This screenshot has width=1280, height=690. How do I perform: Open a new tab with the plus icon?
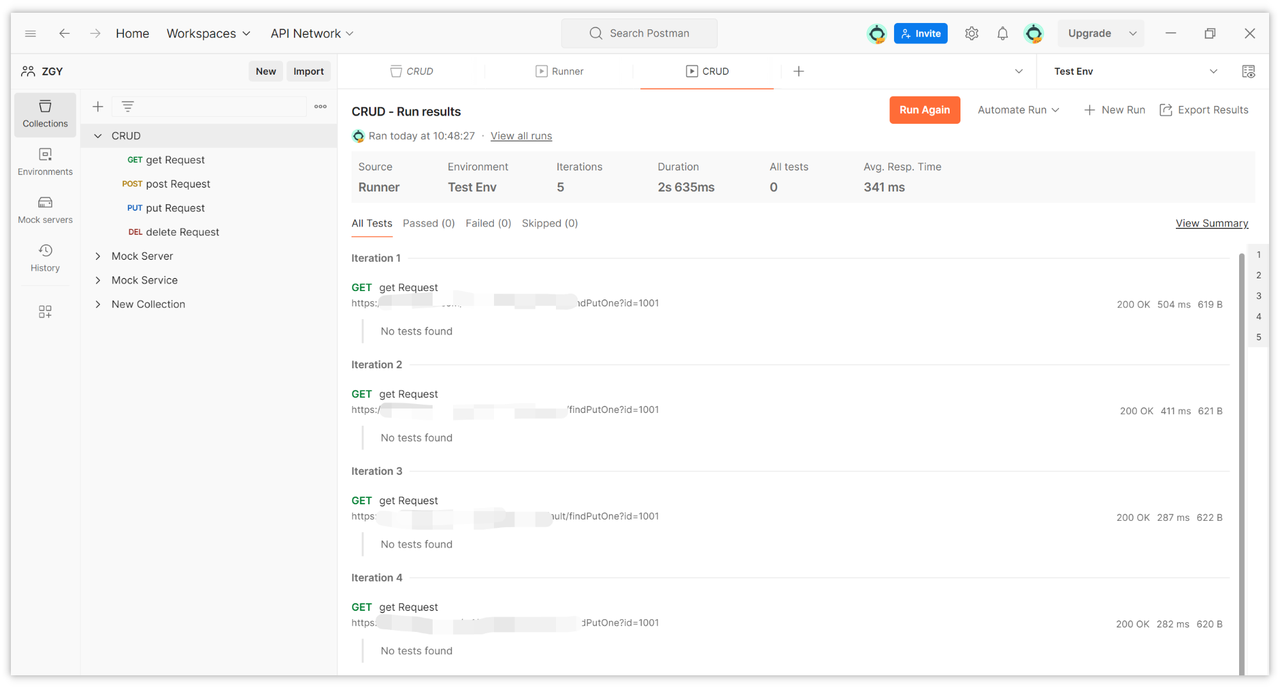pos(799,71)
